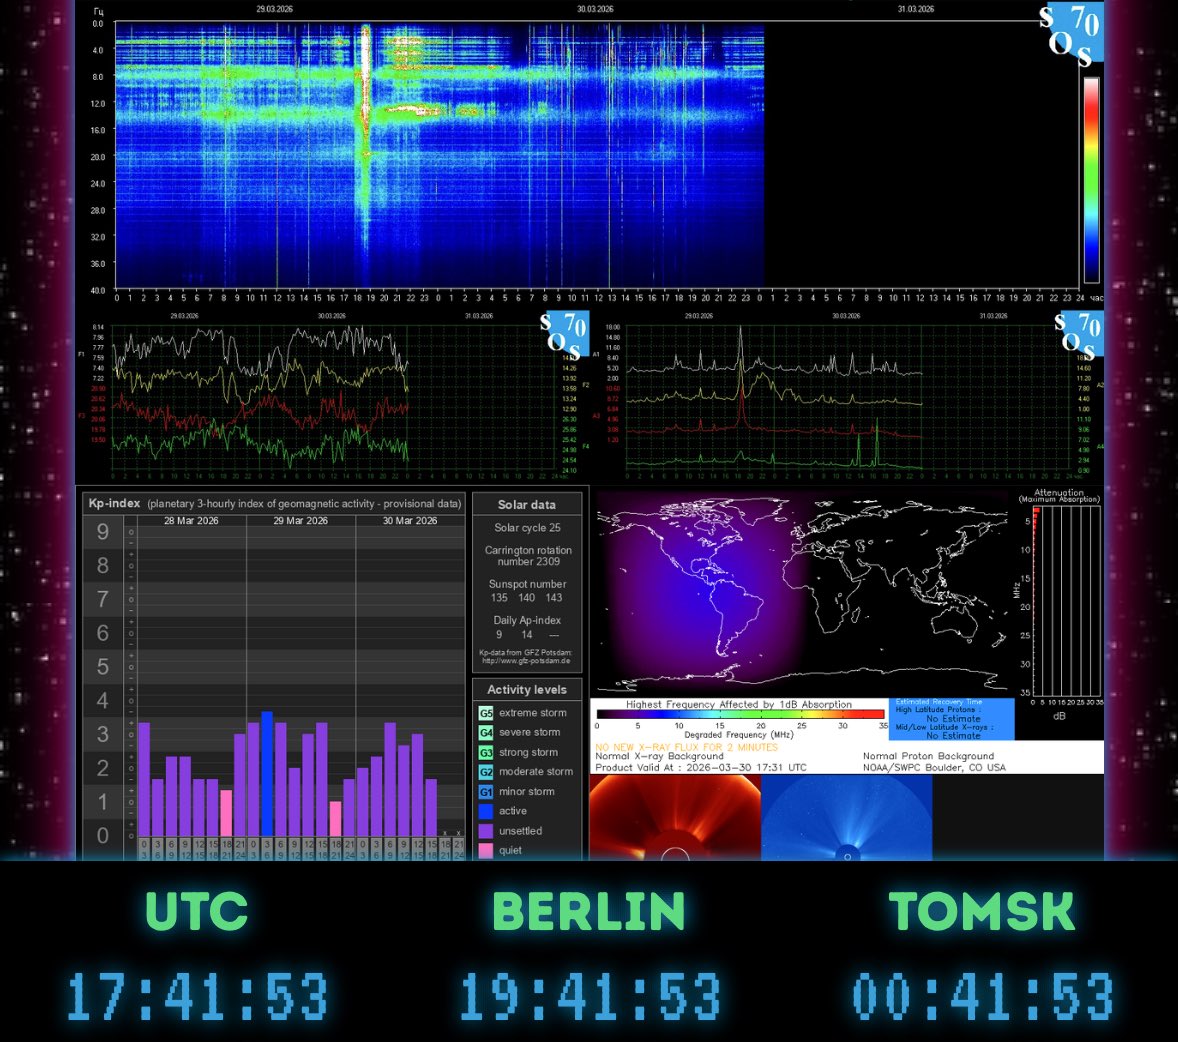This screenshot has height=1042, width=1178.
Task: Click the 'moderate storm' legend label
Action: coord(536,772)
